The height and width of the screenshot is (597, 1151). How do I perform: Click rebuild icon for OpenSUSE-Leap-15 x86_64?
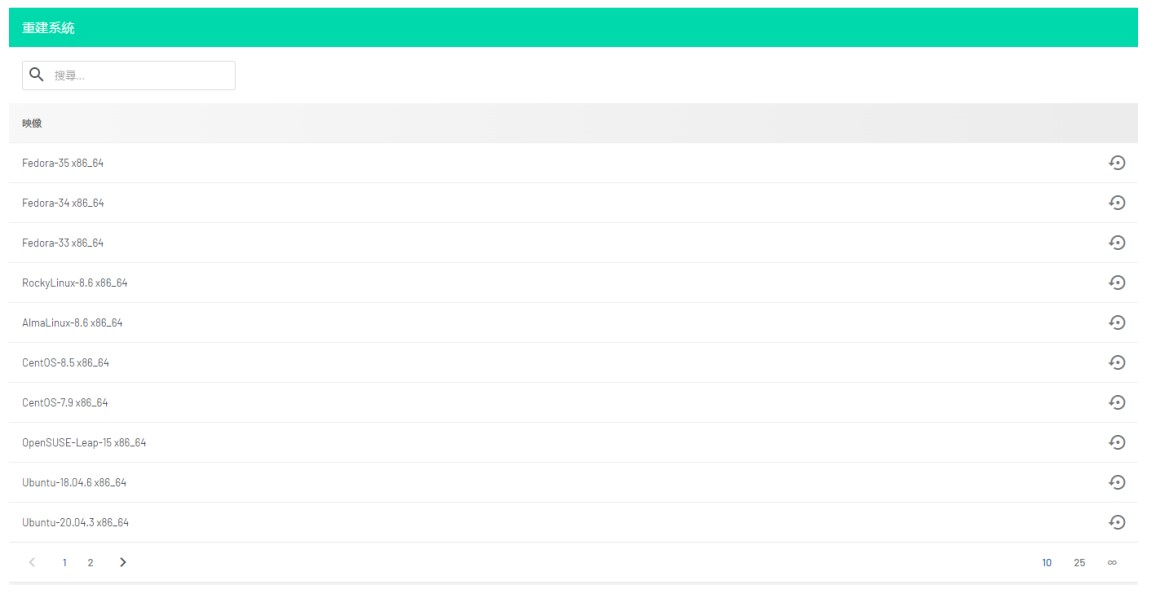[x=1118, y=443]
